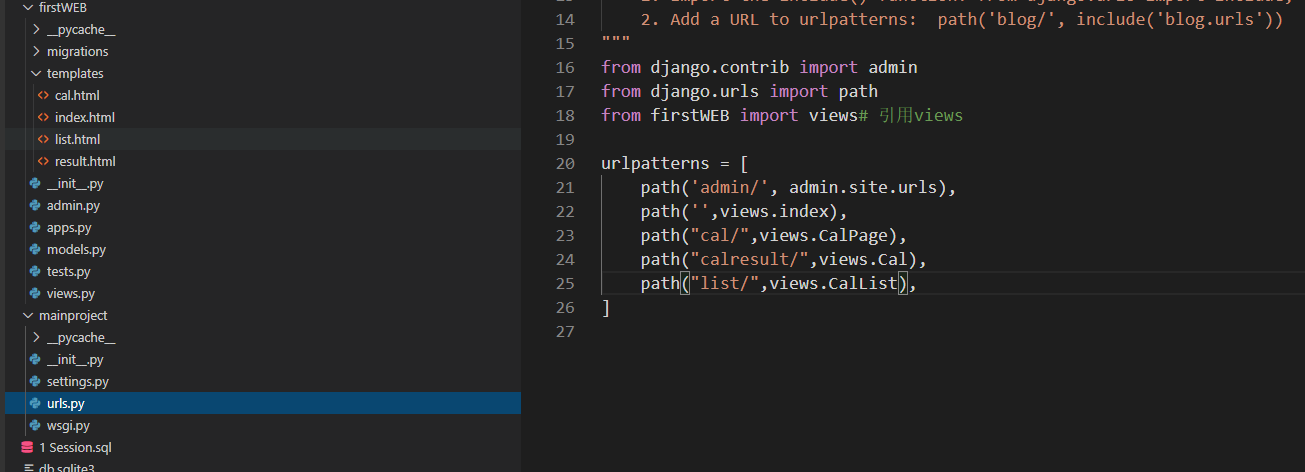1305x472 pixels.
Task: Open list.html file
Action: coord(77,140)
